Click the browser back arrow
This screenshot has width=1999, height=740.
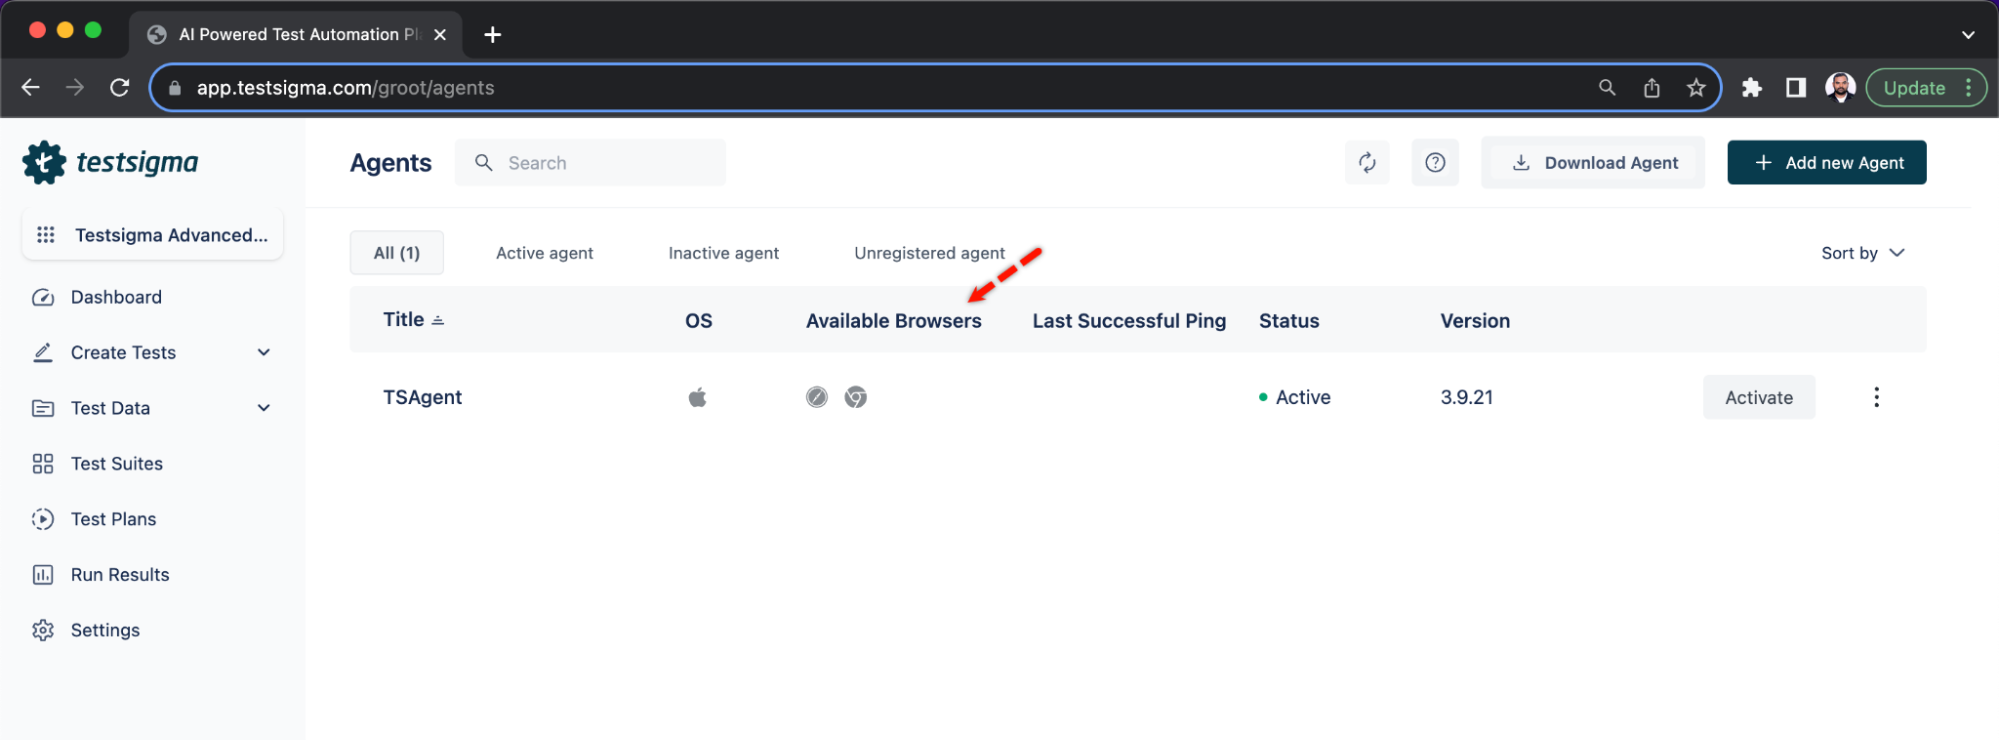click(x=31, y=88)
